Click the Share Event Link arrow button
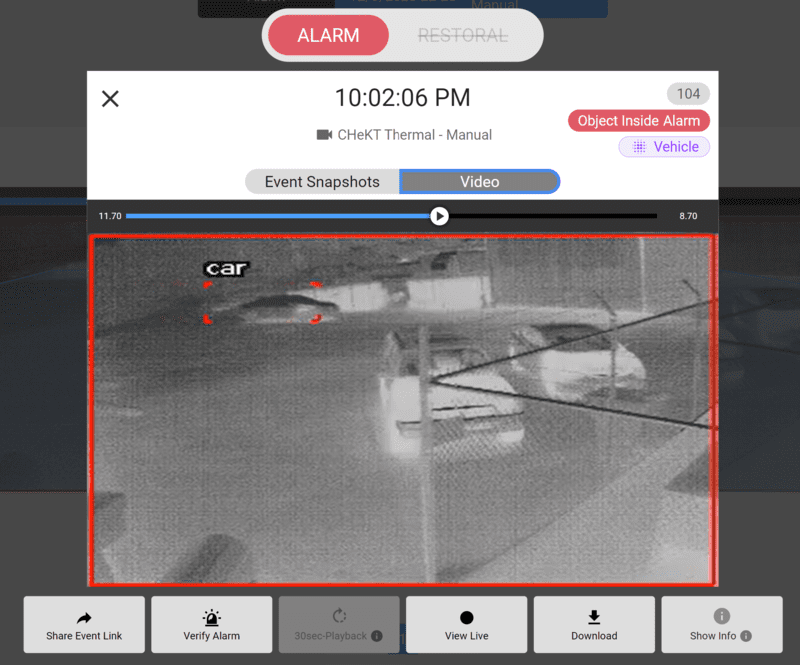 [x=84, y=625]
